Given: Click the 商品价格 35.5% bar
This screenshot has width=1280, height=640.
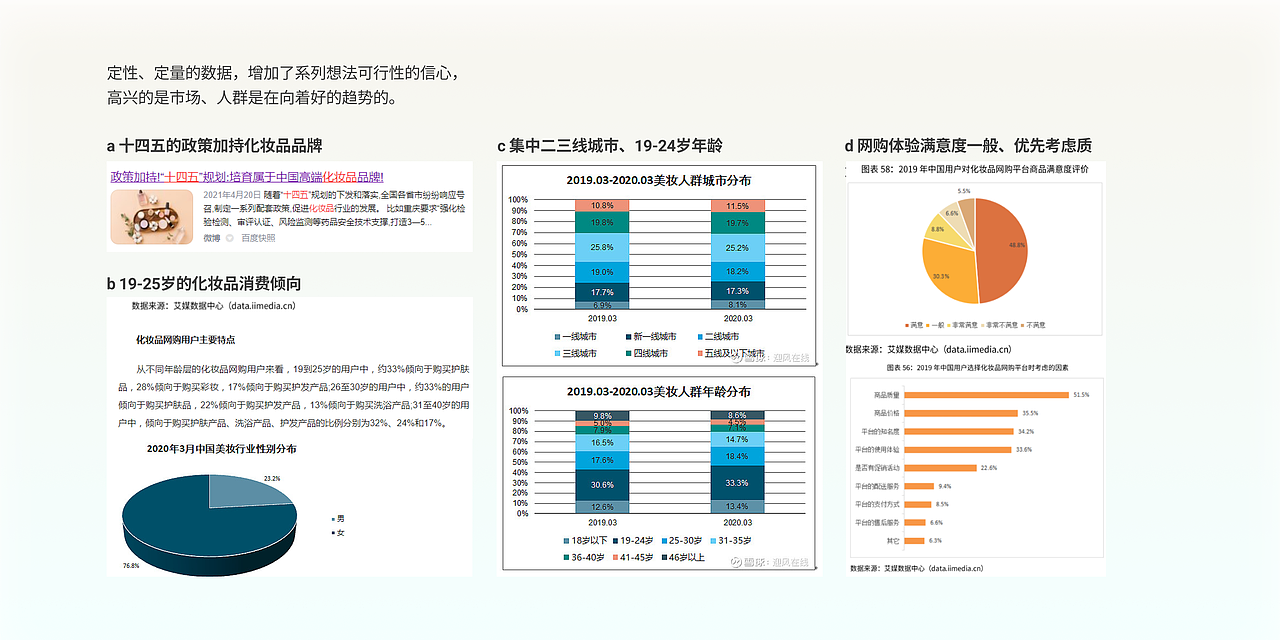Looking at the screenshot, I should pyautogui.click(x=960, y=413).
